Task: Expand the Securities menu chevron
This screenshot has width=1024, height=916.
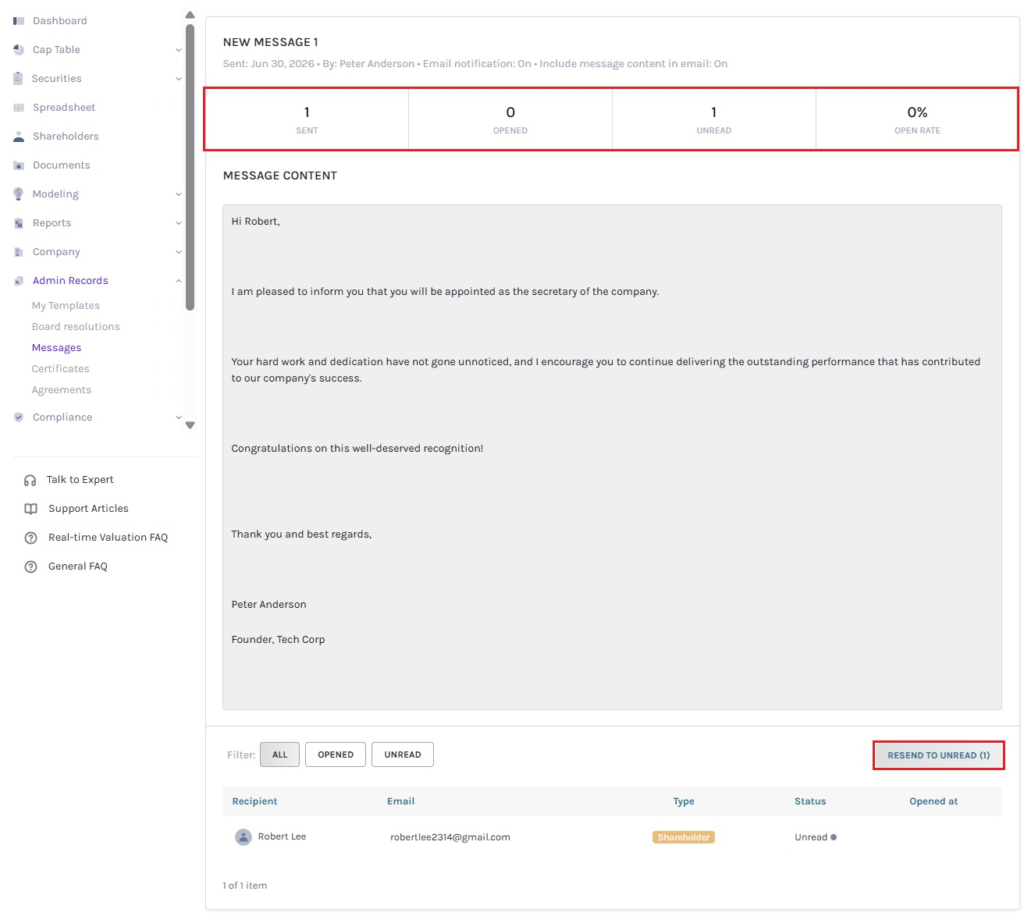Action: pos(178,78)
